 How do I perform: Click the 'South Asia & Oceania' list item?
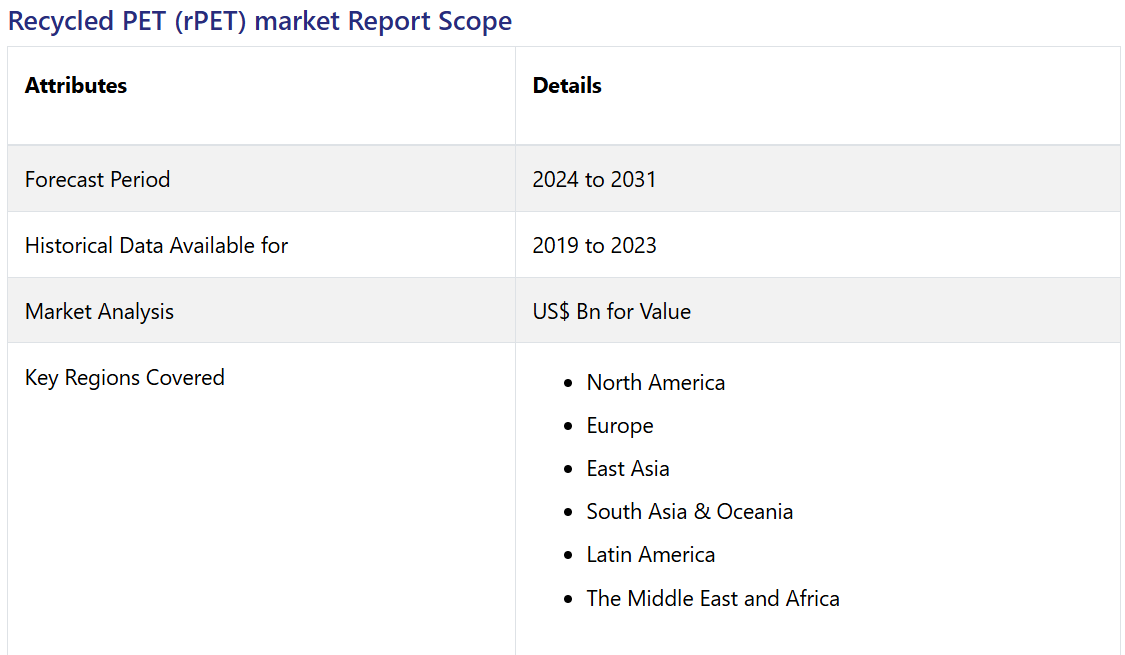(x=689, y=512)
